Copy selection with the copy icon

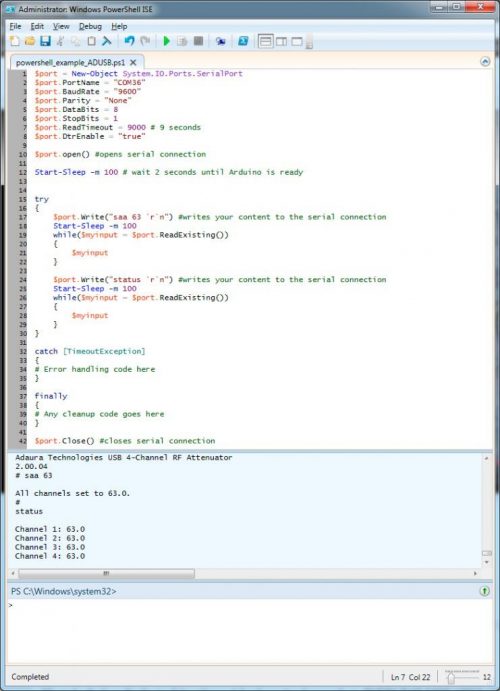click(x=76, y=41)
